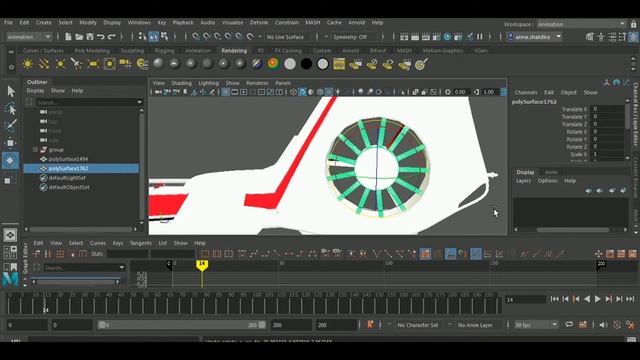Create a point light from the shelf

pyautogui.click(x=60, y=64)
